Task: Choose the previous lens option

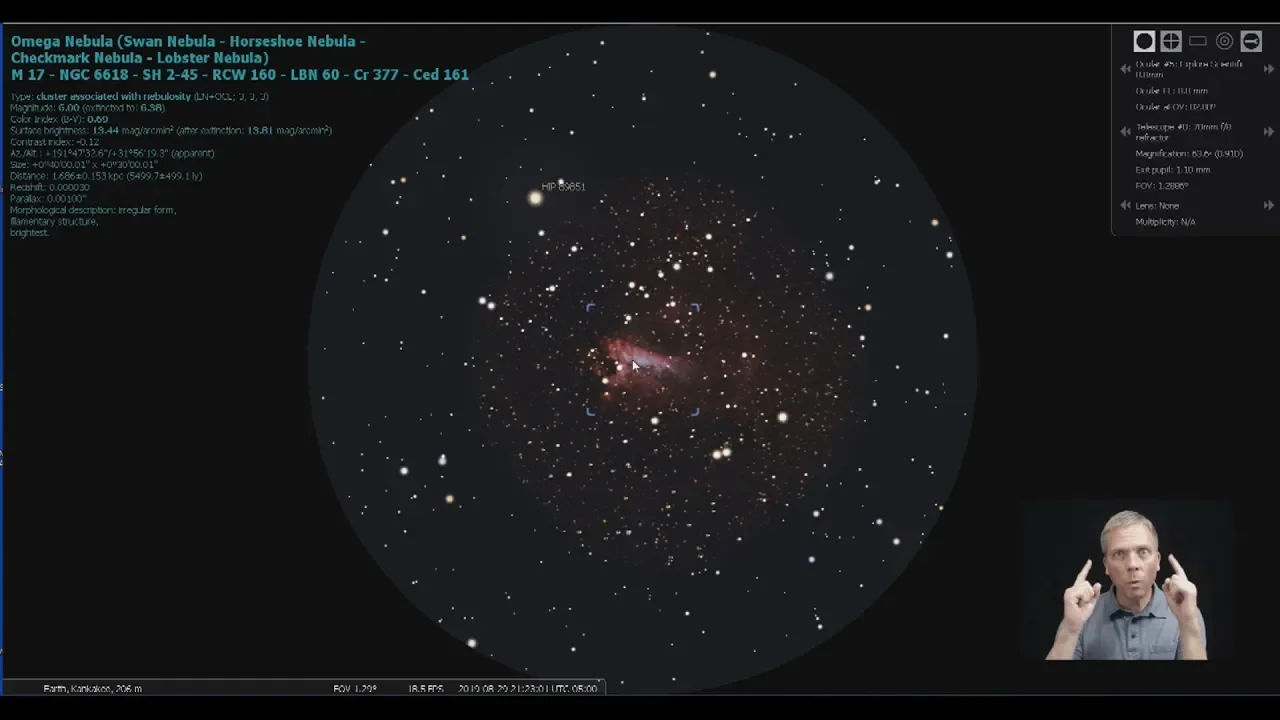Action: tap(1125, 205)
